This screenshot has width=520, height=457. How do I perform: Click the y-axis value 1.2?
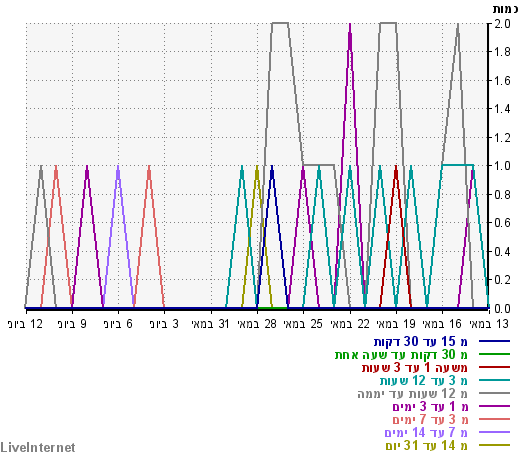point(502,137)
